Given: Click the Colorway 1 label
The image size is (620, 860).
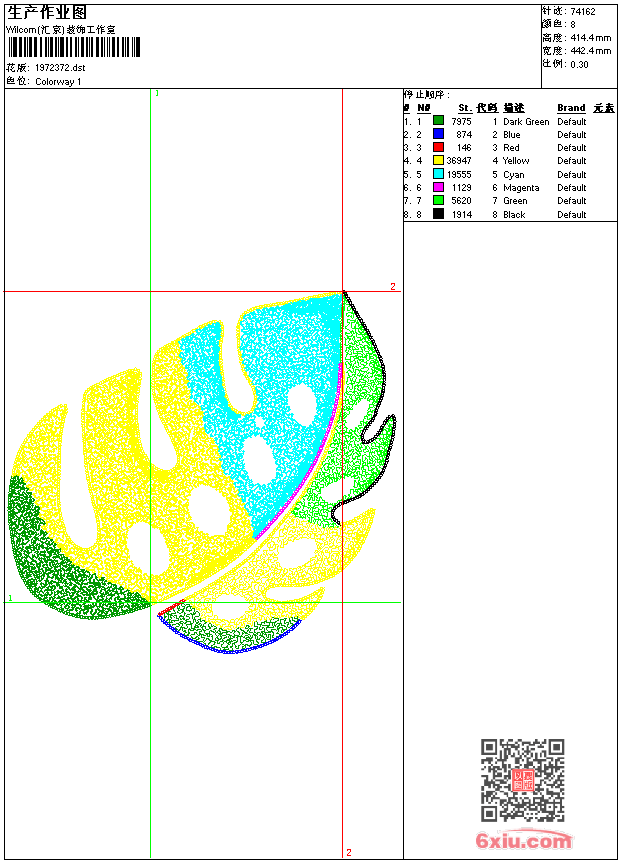Looking at the screenshot, I should (x=58, y=82).
